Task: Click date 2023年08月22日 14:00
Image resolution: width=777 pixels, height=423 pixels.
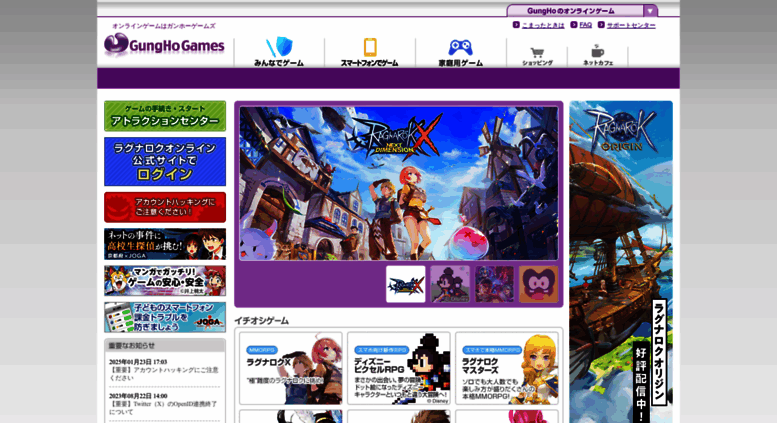Action: click(138, 396)
